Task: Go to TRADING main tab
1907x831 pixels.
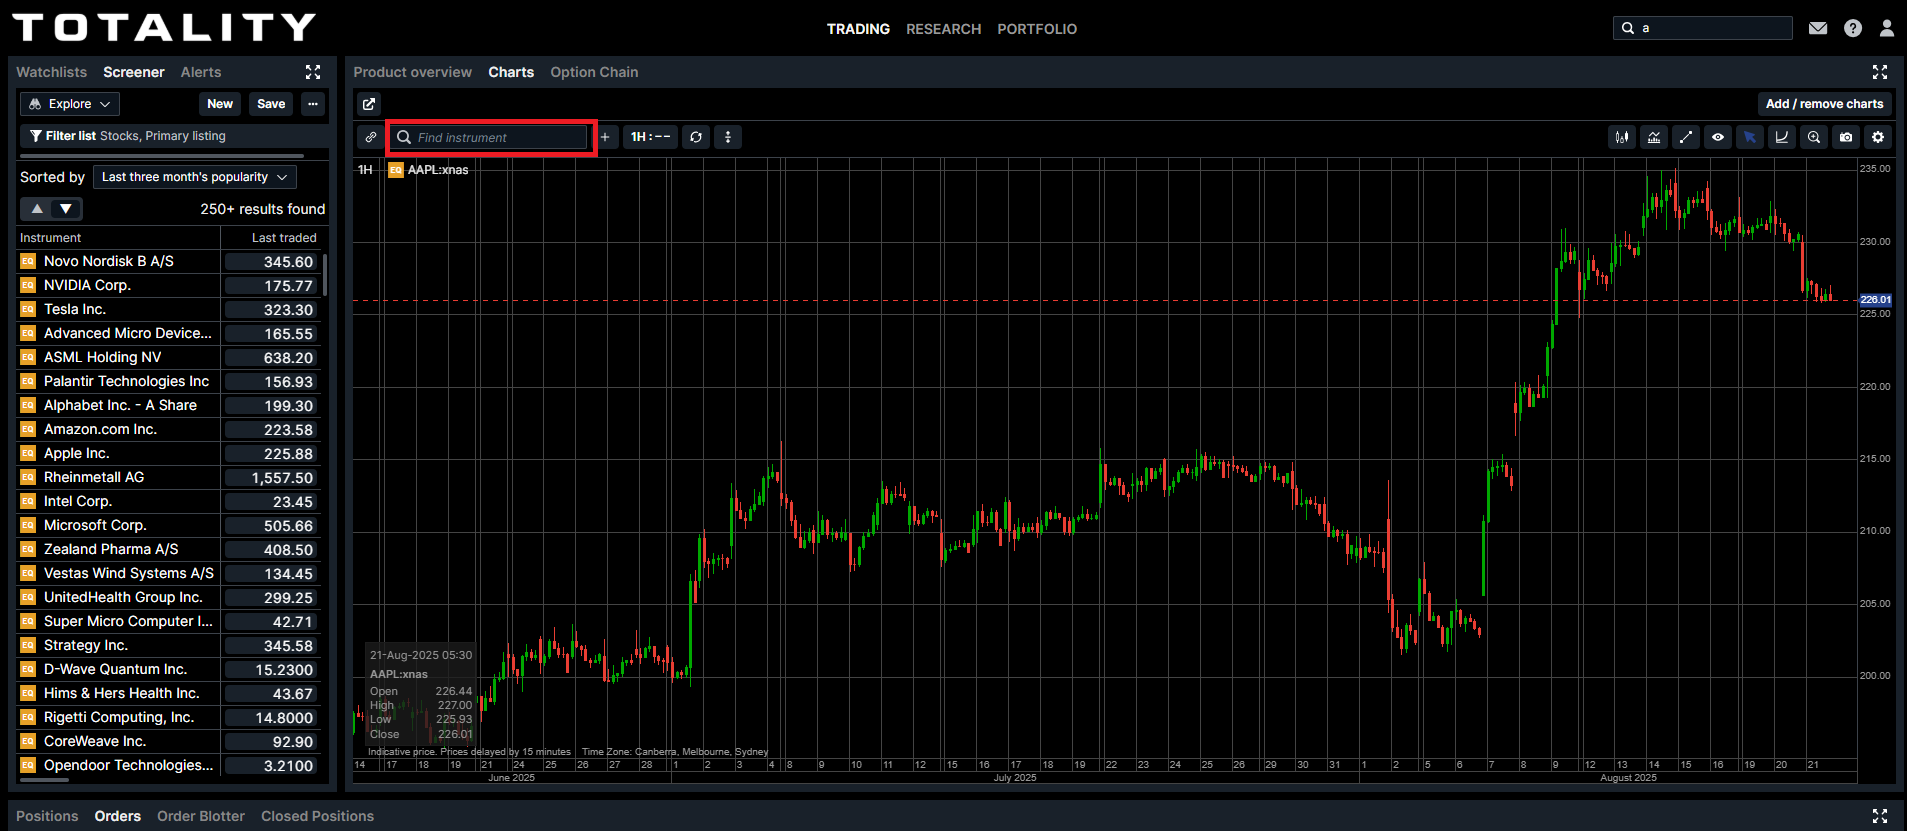Action: coord(858,29)
